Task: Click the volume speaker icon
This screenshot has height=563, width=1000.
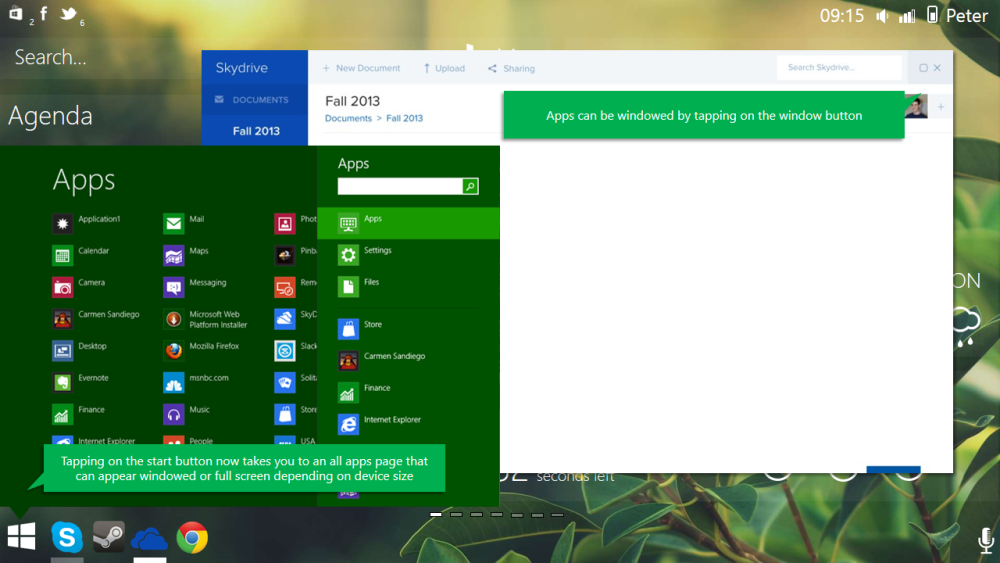Action: [x=882, y=16]
